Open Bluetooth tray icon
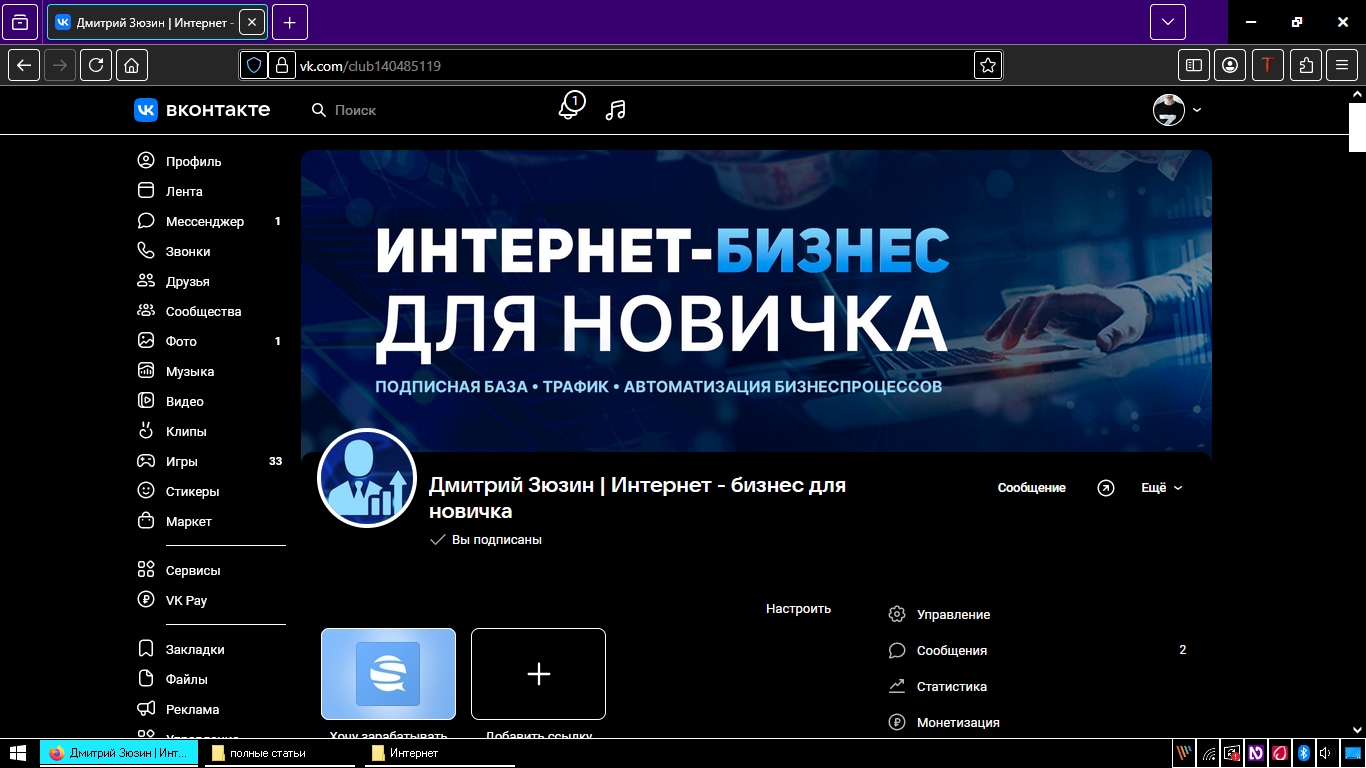The width and height of the screenshot is (1366, 768). click(1303, 753)
